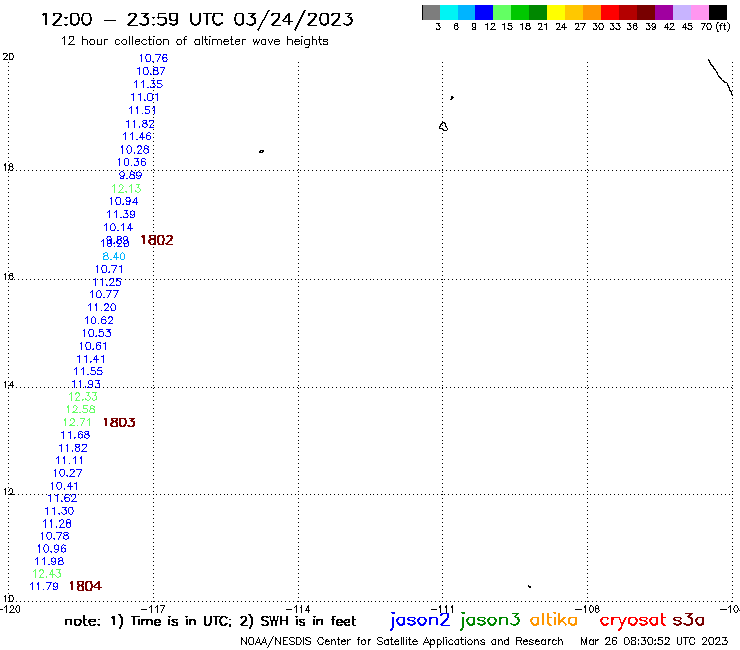Click the 9.89 wave height value
Screen dimensions: 740x650
[130, 175]
